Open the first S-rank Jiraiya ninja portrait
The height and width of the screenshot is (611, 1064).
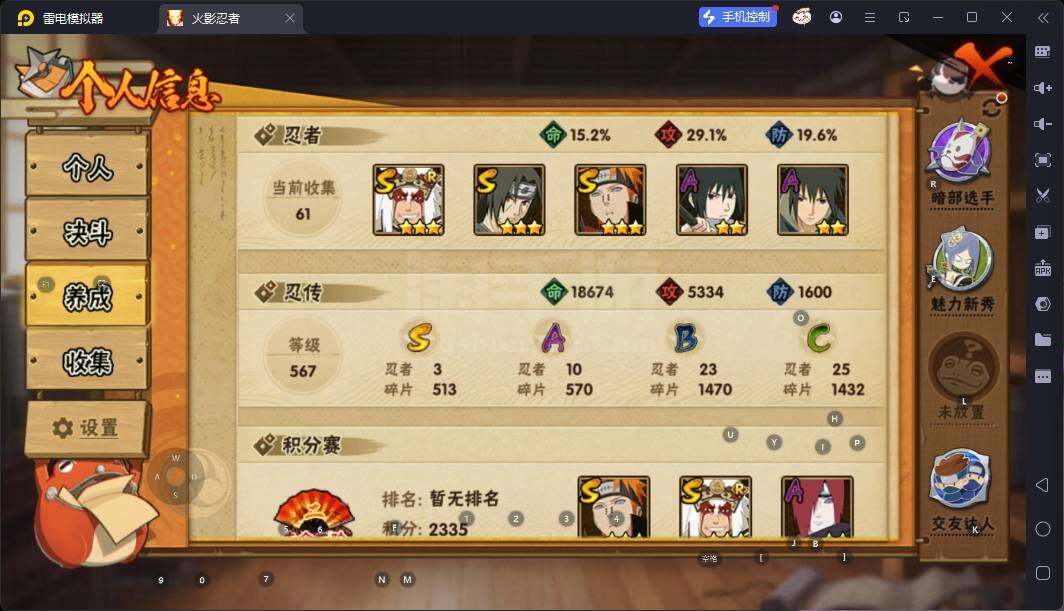coord(408,200)
